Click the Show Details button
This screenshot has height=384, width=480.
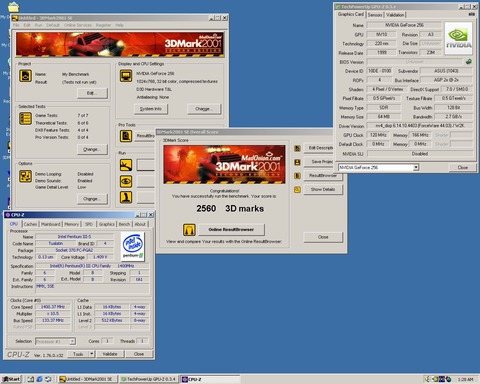click(323, 190)
